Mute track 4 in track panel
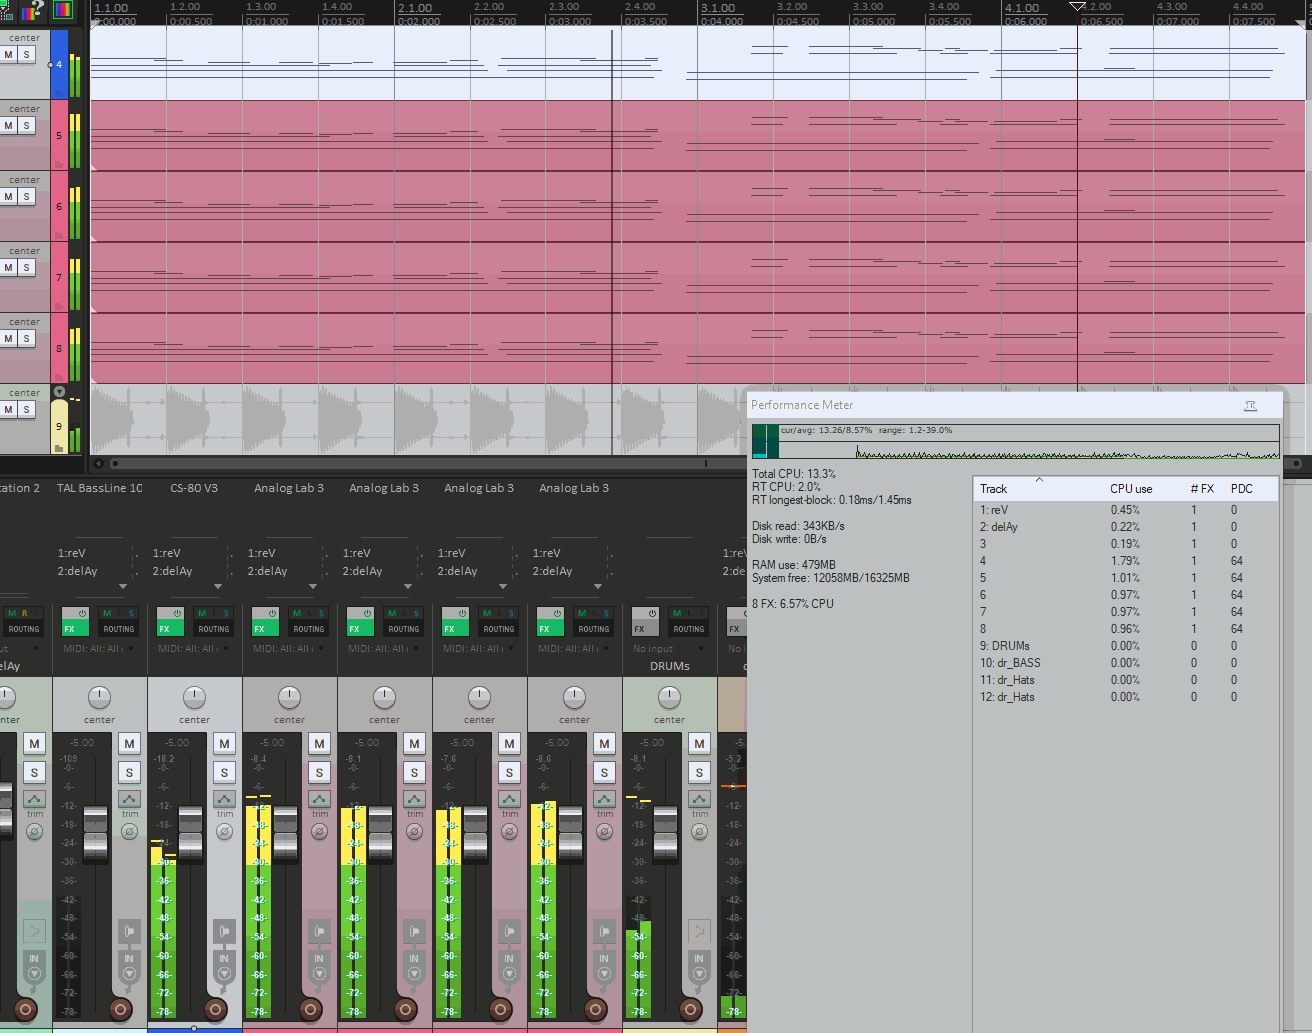The width and height of the screenshot is (1312, 1033). [9, 55]
